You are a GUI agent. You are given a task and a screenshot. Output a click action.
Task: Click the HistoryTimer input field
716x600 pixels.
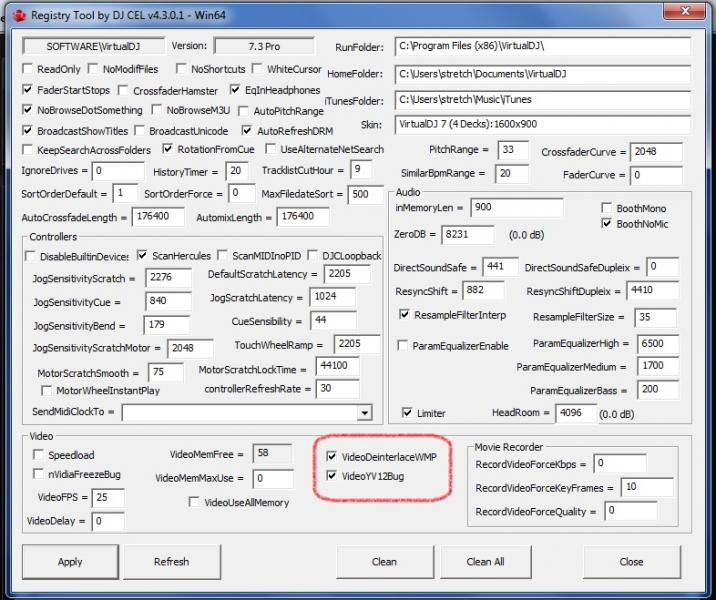coord(237,171)
